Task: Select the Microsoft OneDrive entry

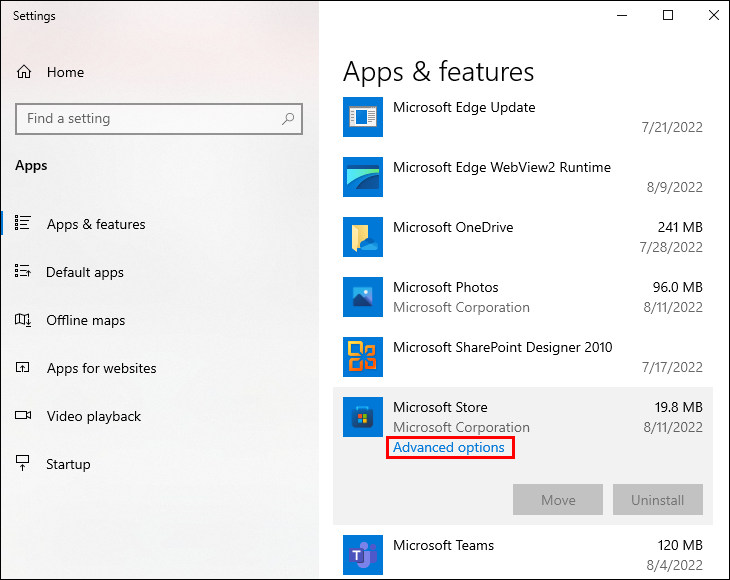Action: [523, 237]
